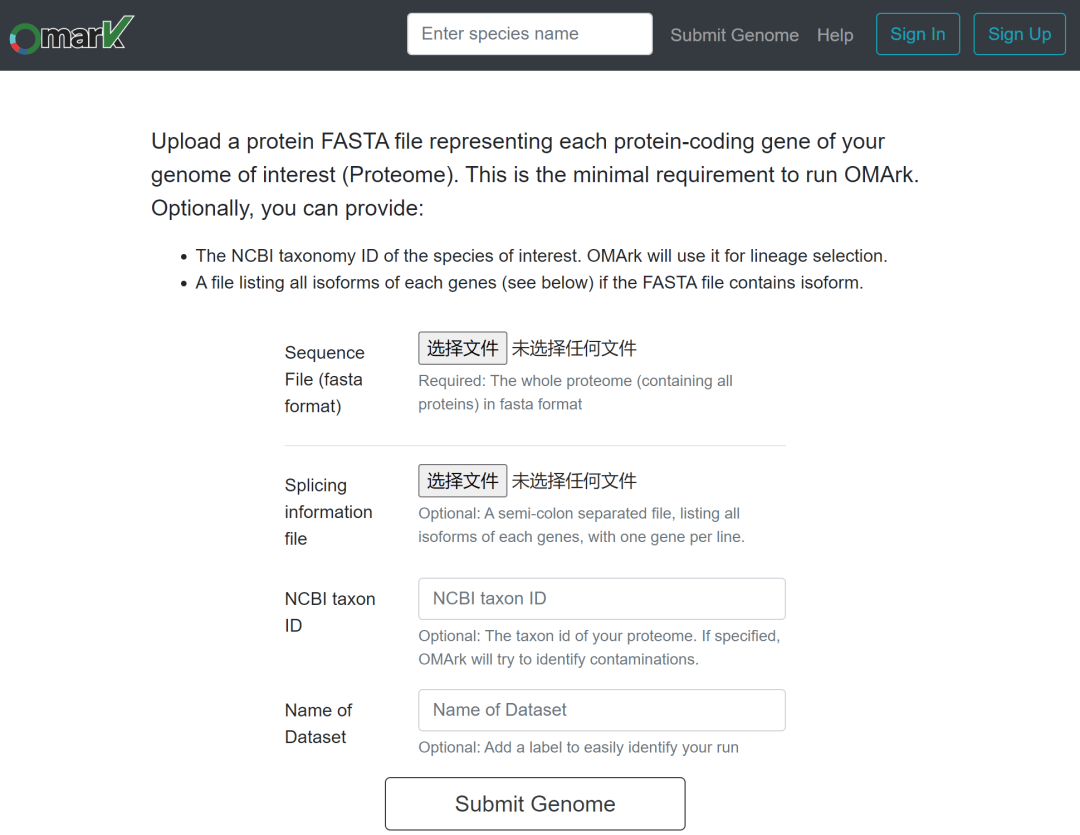Click the 'Required: The whole proteome' hint text
The width and height of the screenshot is (1080, 835).
tap(575, 393)
